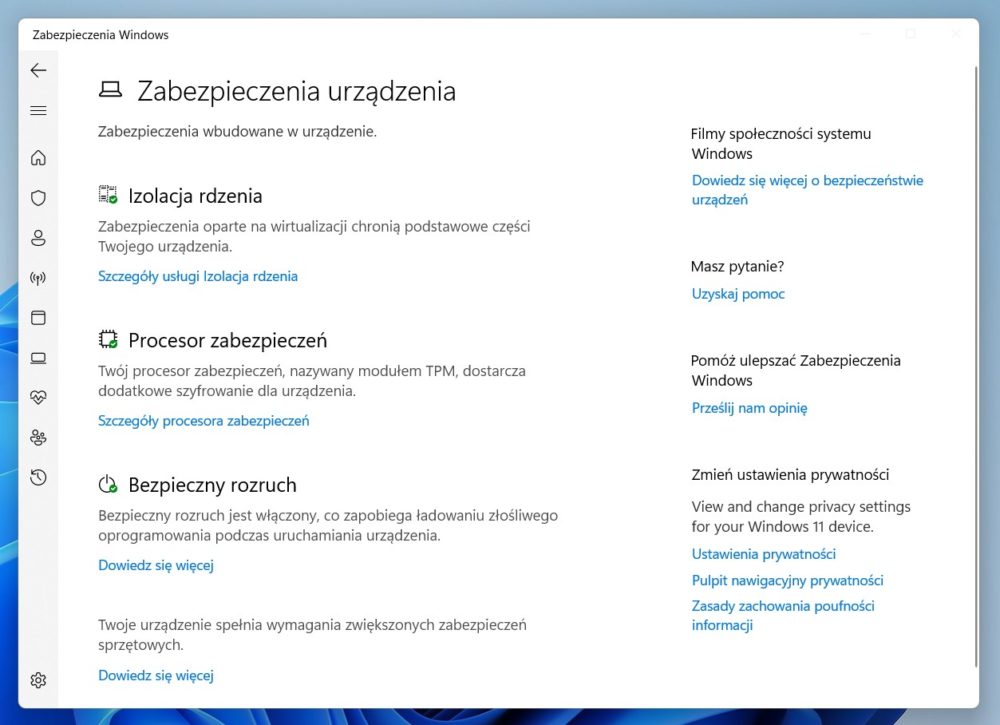The image size is (1000, 725).
Task: Click the Izolacja rdzenia chip icon
Action: click(x=108, y=194)
